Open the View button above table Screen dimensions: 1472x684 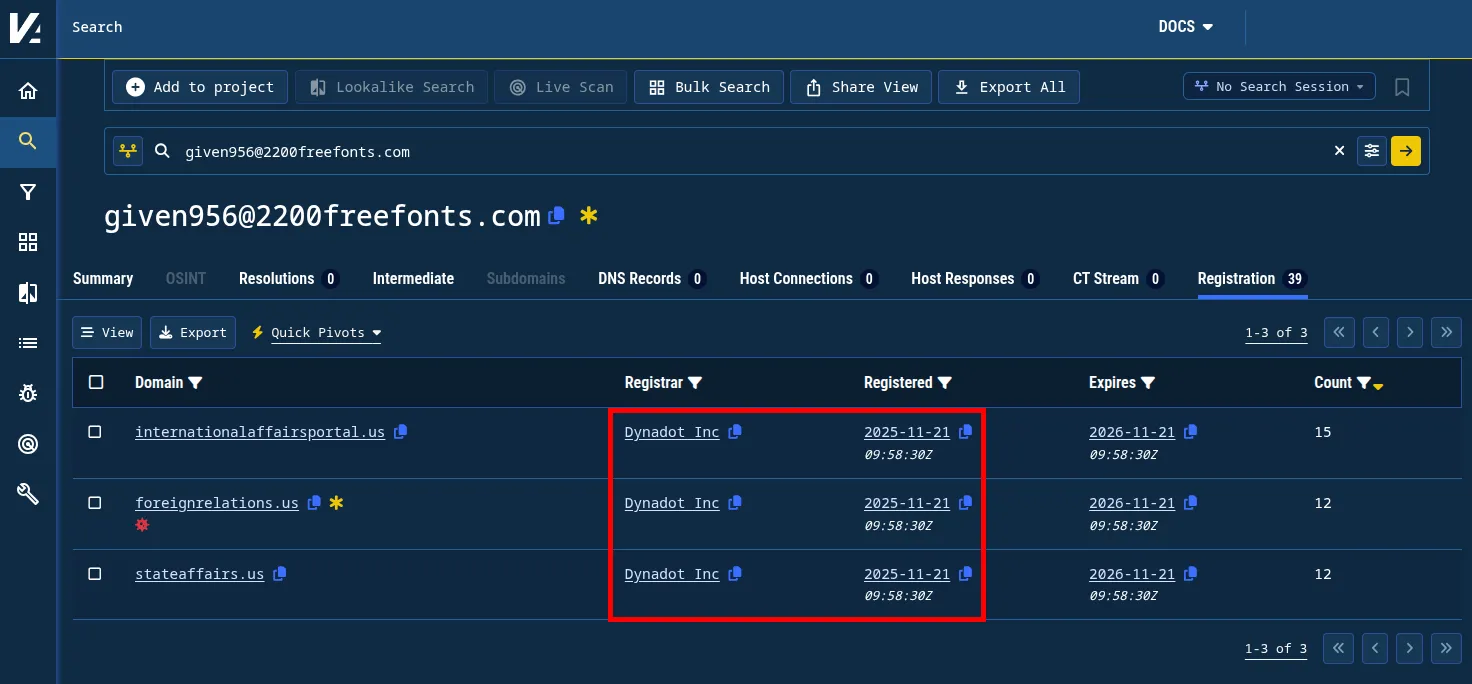coord(107,333)
